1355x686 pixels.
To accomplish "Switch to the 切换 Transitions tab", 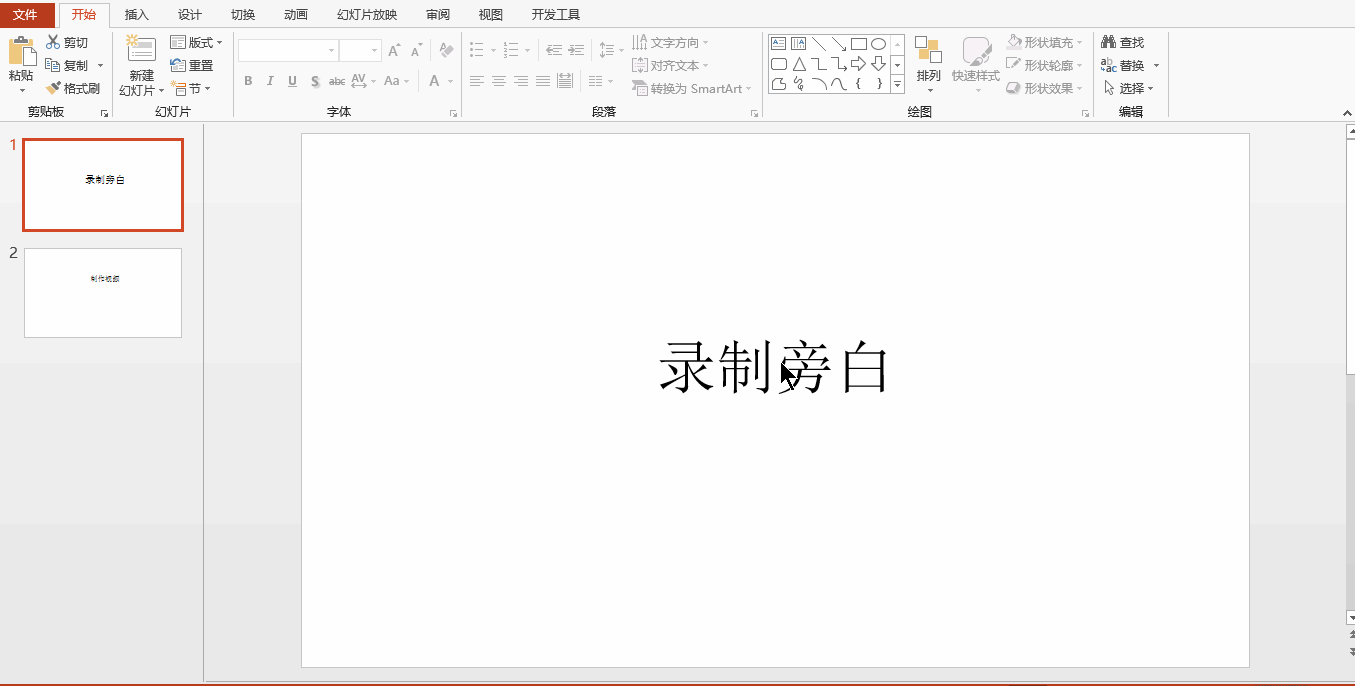I will (242, 15).
